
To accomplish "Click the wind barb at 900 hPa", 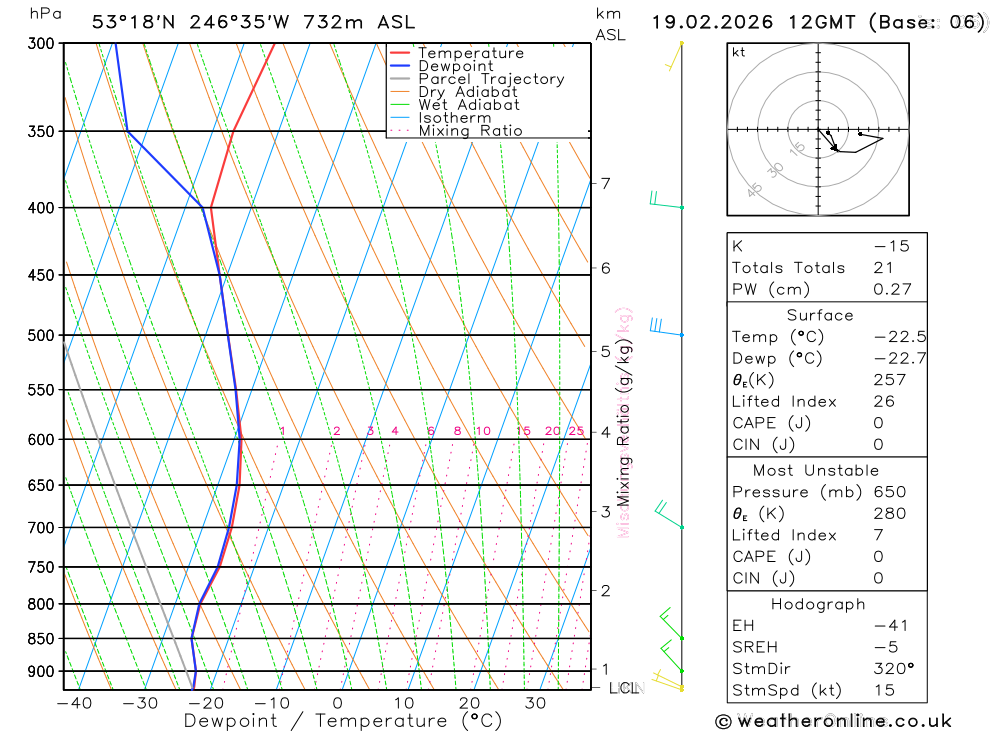I will pos(672,656).
